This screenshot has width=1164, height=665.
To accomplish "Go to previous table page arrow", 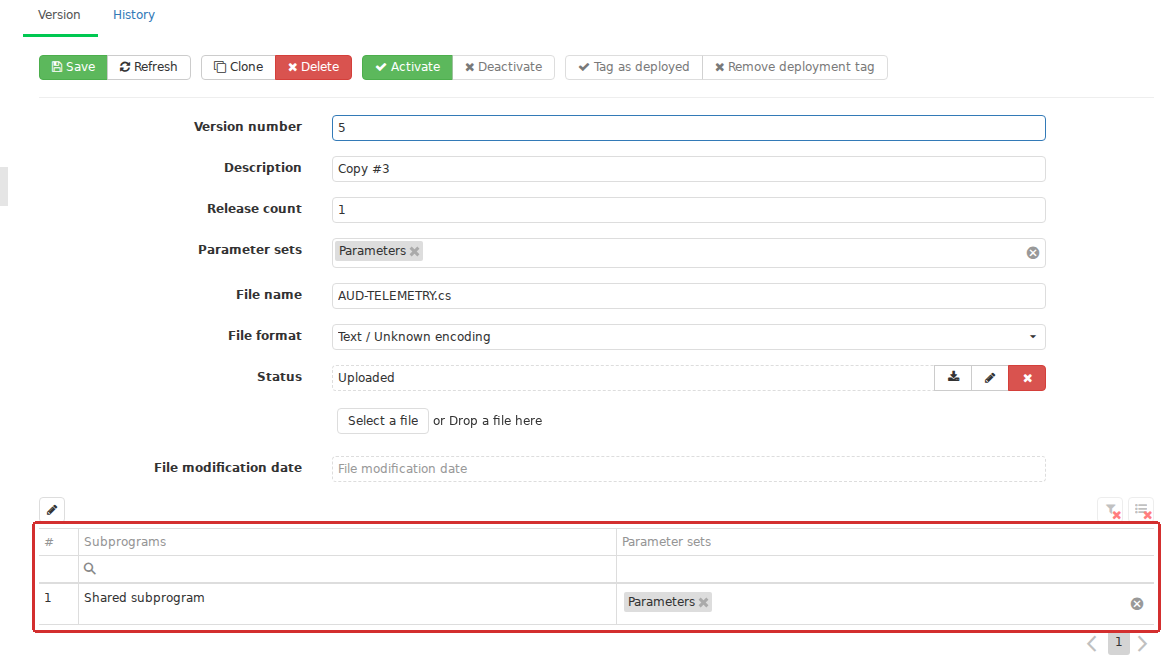I will tap(1092, 643).
